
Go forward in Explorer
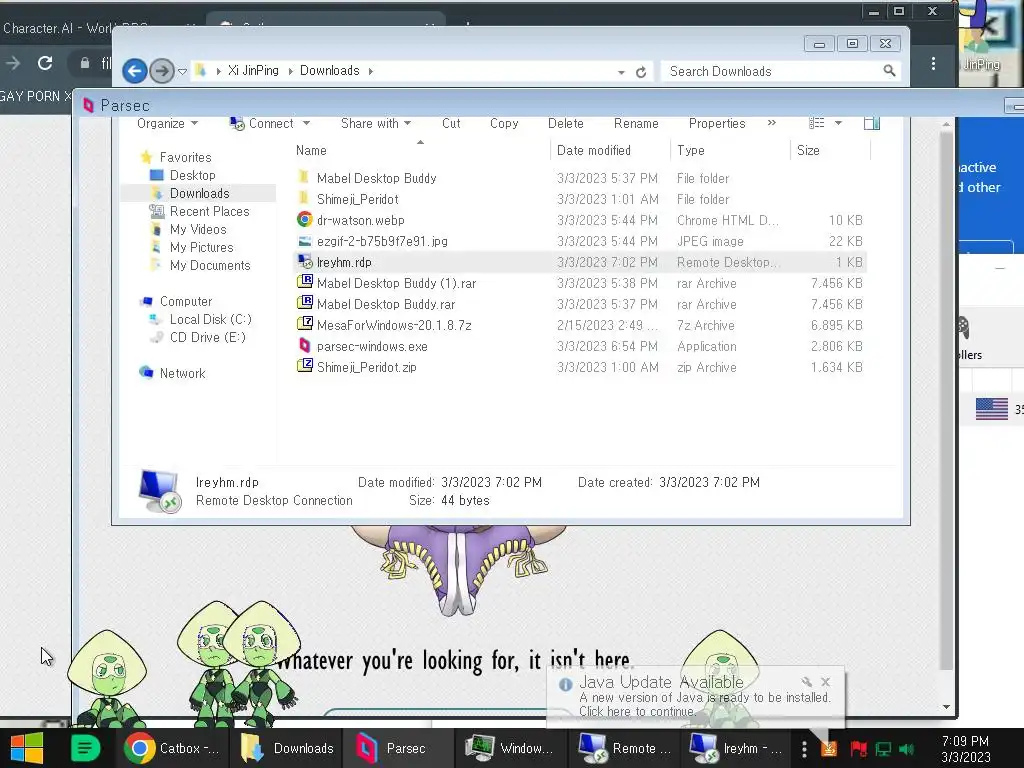pos(162,71)
